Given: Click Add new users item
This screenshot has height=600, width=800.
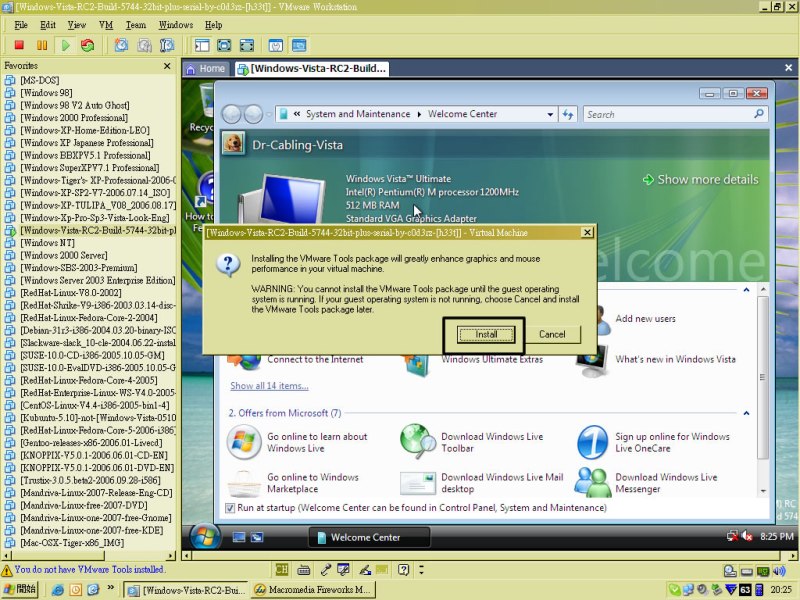Looking at the screenshot, I should click(645, 319).
